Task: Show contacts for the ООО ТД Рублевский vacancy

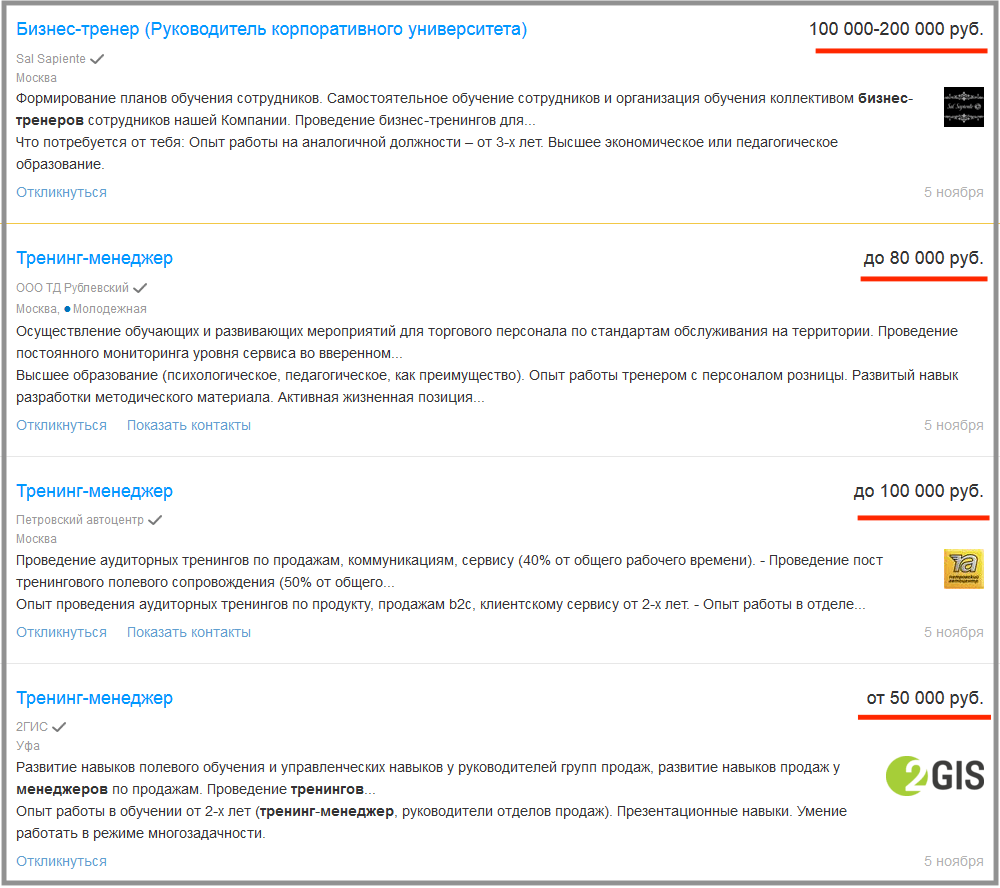Action: 188,425
